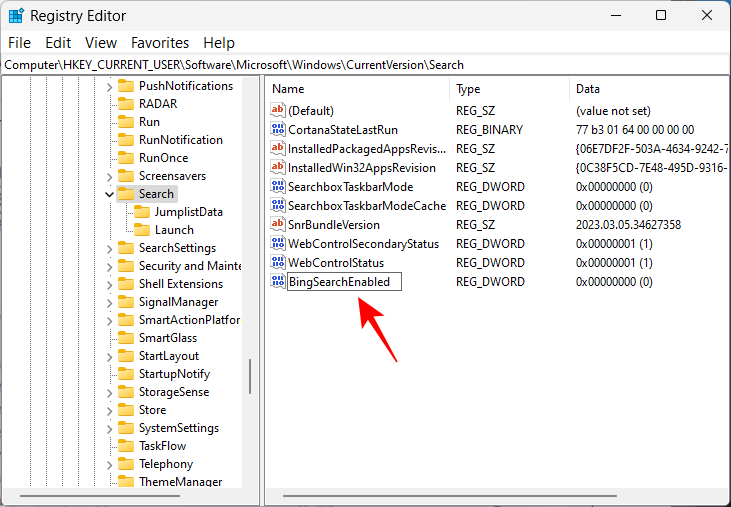
Task: Open the View menu
Action: pyautogui.click(x=101, y=43)
